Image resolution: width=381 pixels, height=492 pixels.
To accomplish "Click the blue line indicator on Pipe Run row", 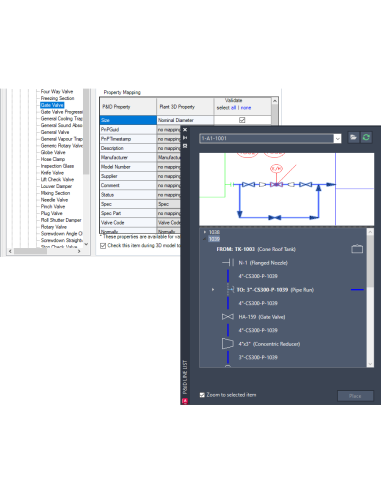I will [x=357, y=290].
